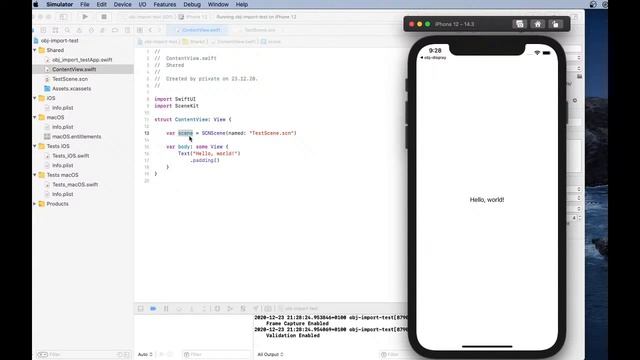Toggle breakpoints activation in the debug bar
The height and width of the screenshot is (360, 640).
pyautogui.click(x=153, y=309)
